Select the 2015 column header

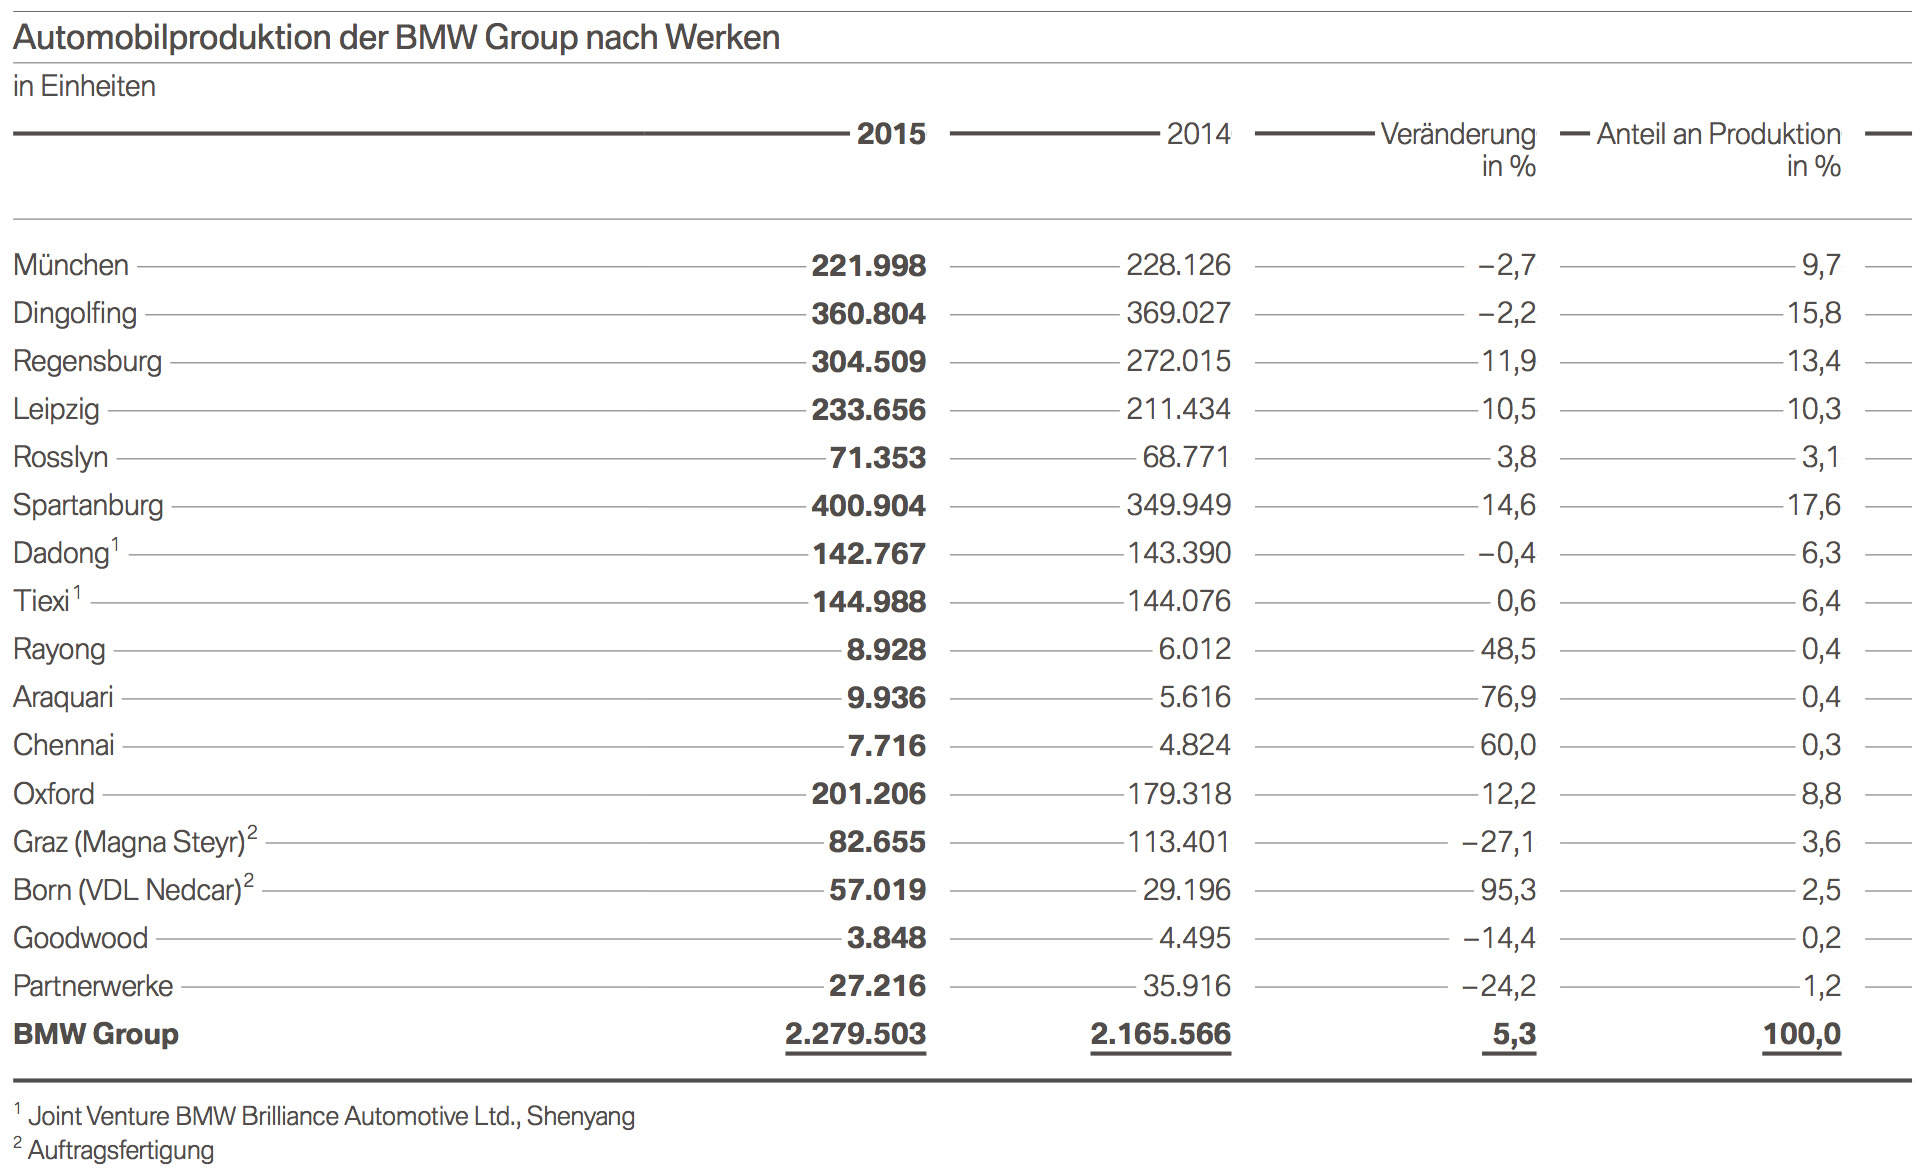click(890, 134)
